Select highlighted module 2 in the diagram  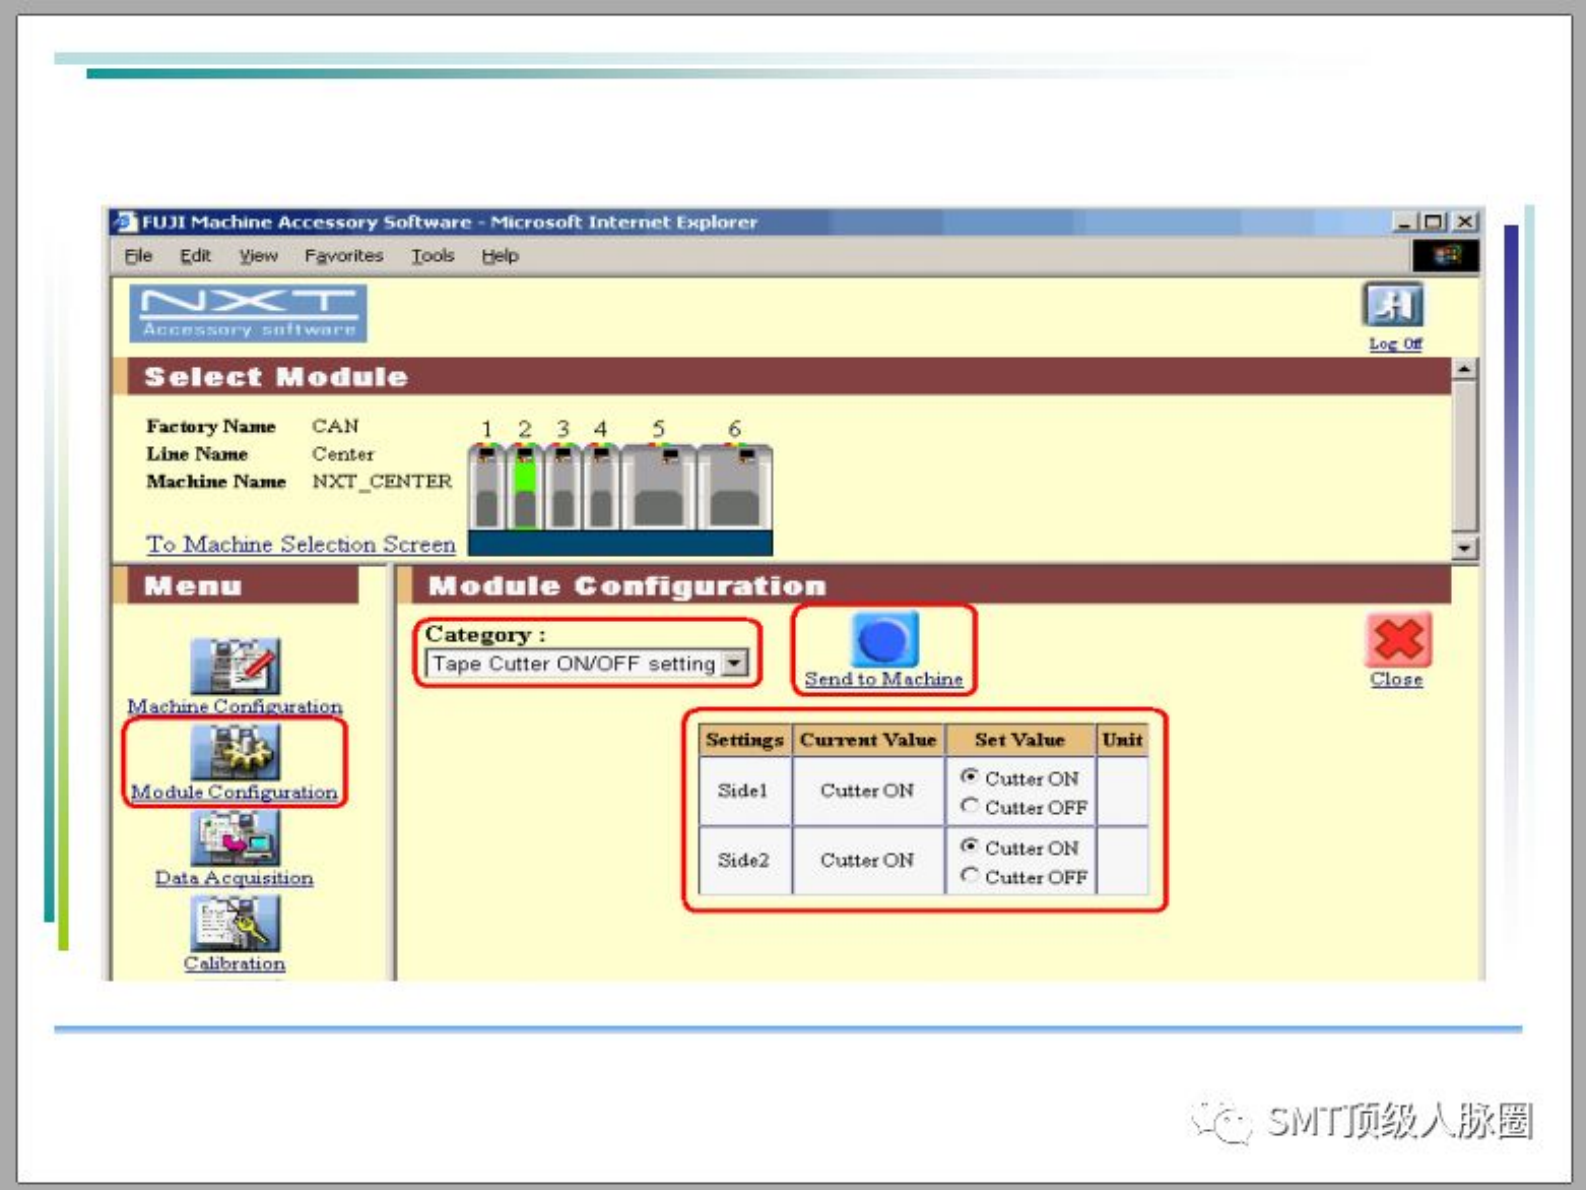coord(524,487)
